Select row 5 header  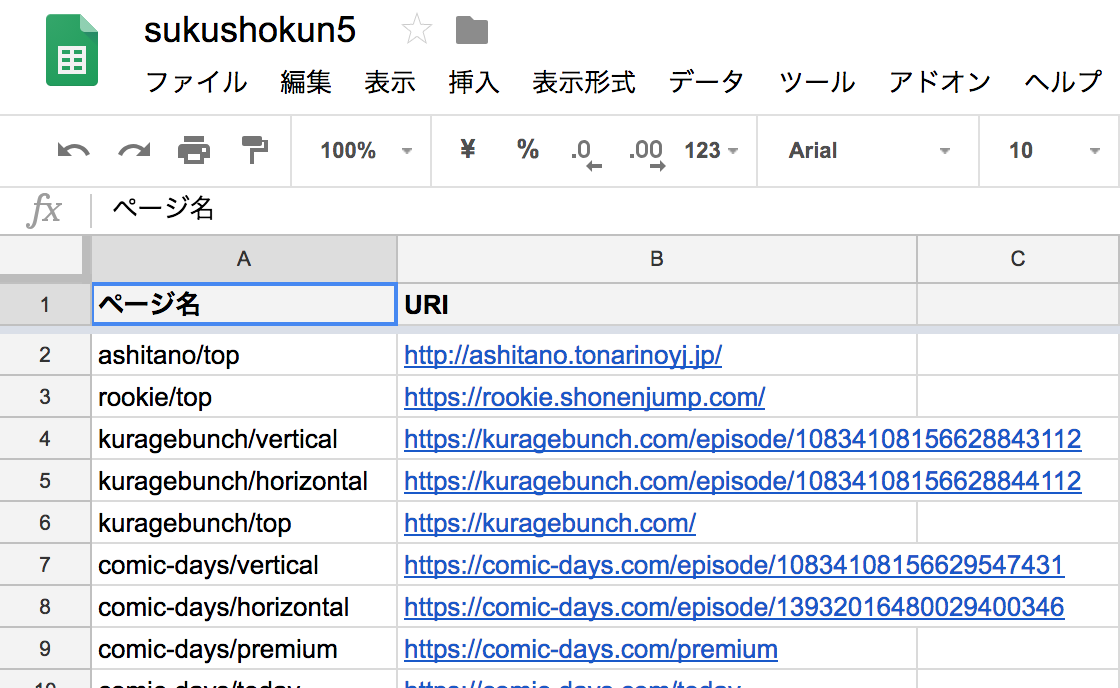[x=45, y=481]
